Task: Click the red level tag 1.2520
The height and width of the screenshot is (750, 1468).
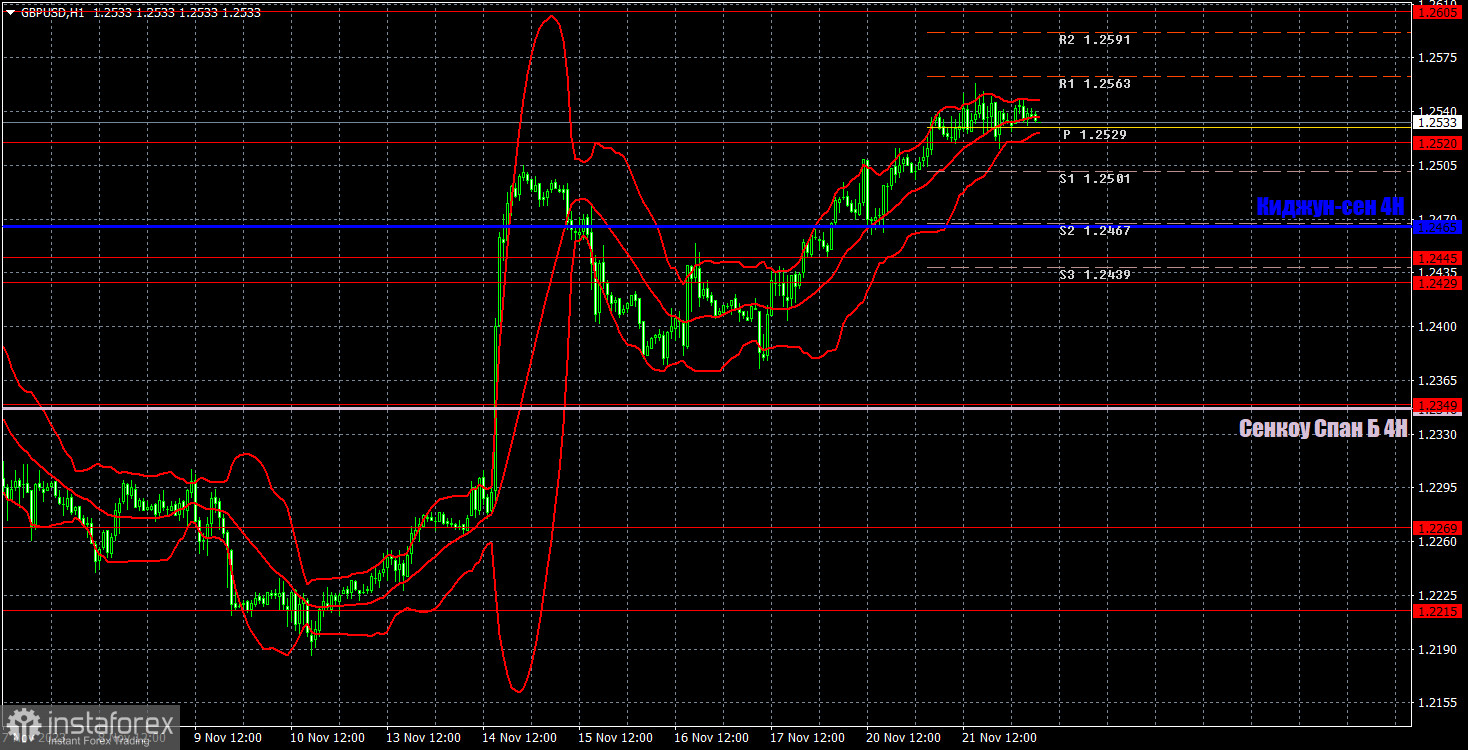Action: click(1438, 143)
